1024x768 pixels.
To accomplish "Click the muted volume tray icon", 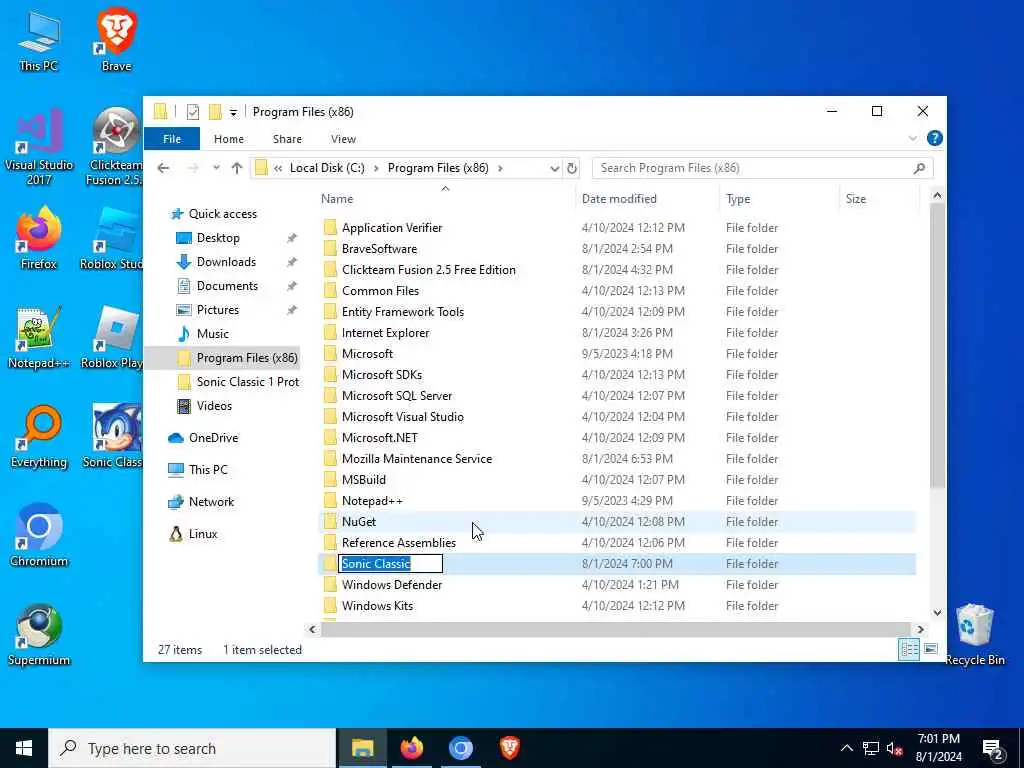I will (x=894, y=748).
